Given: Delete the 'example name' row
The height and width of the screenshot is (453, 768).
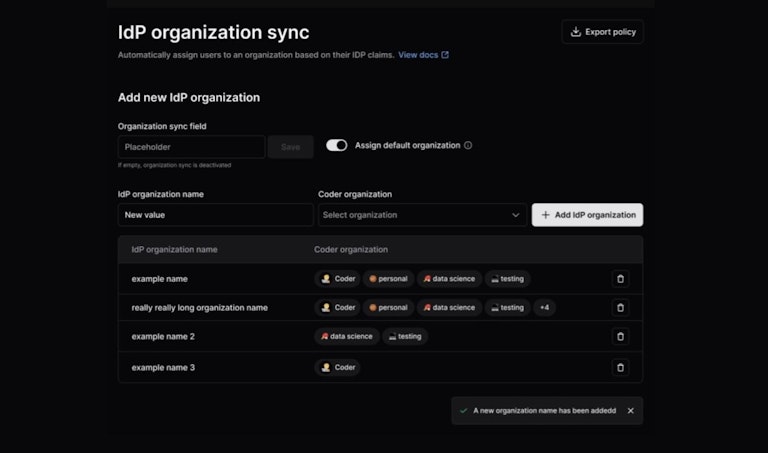Looking at the screenshot, I should click(x=620, y=279).
